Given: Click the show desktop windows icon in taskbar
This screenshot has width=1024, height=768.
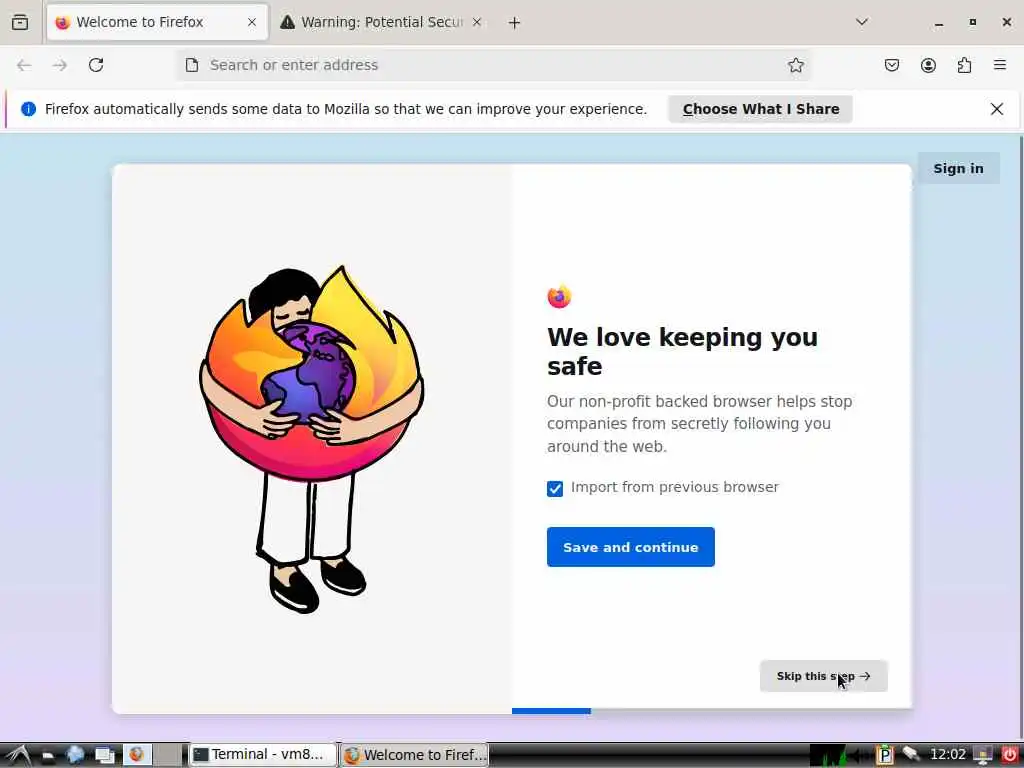Looking at the screenshot, I should [x=104, y=756].
